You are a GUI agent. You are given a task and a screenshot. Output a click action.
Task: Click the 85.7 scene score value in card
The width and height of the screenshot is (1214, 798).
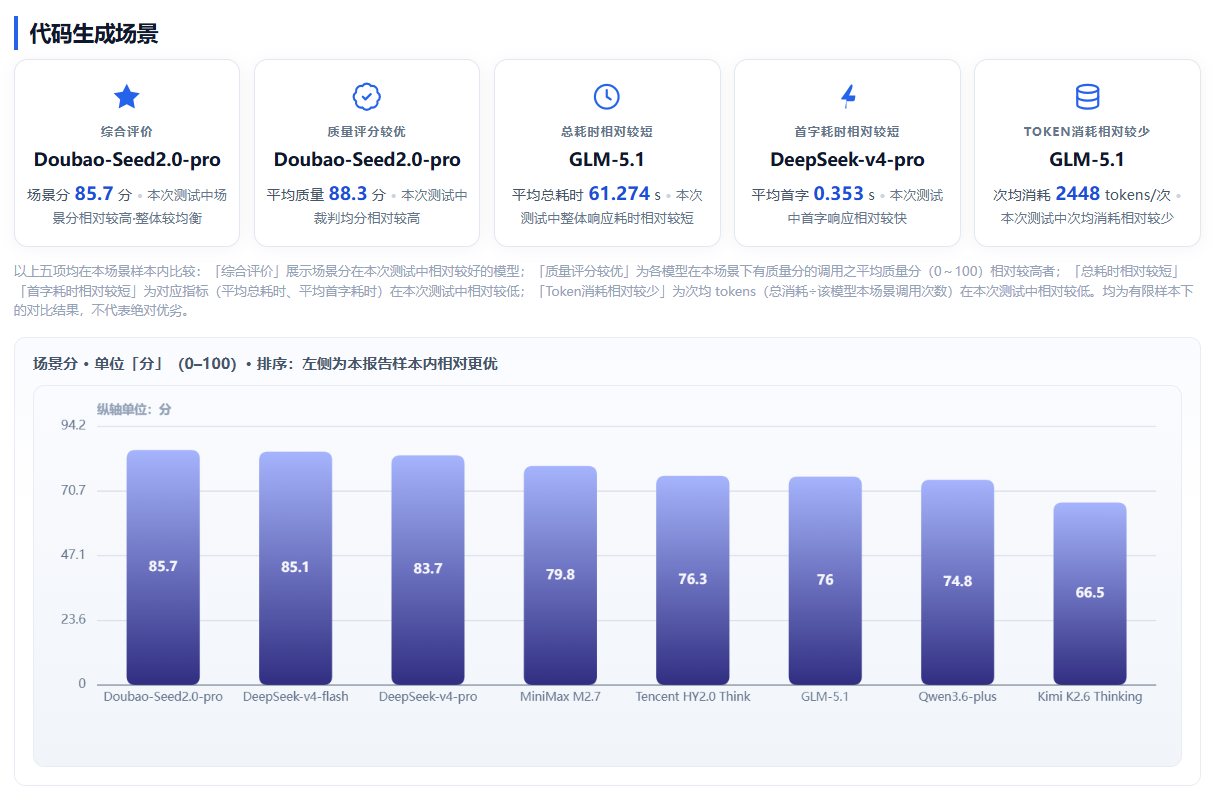point(94,194)
